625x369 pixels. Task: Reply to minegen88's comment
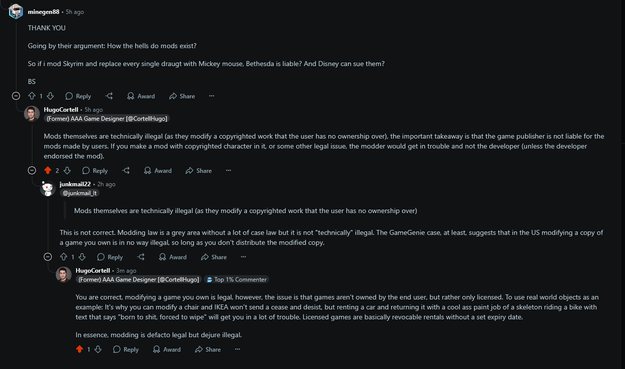(x=78, y=96)
